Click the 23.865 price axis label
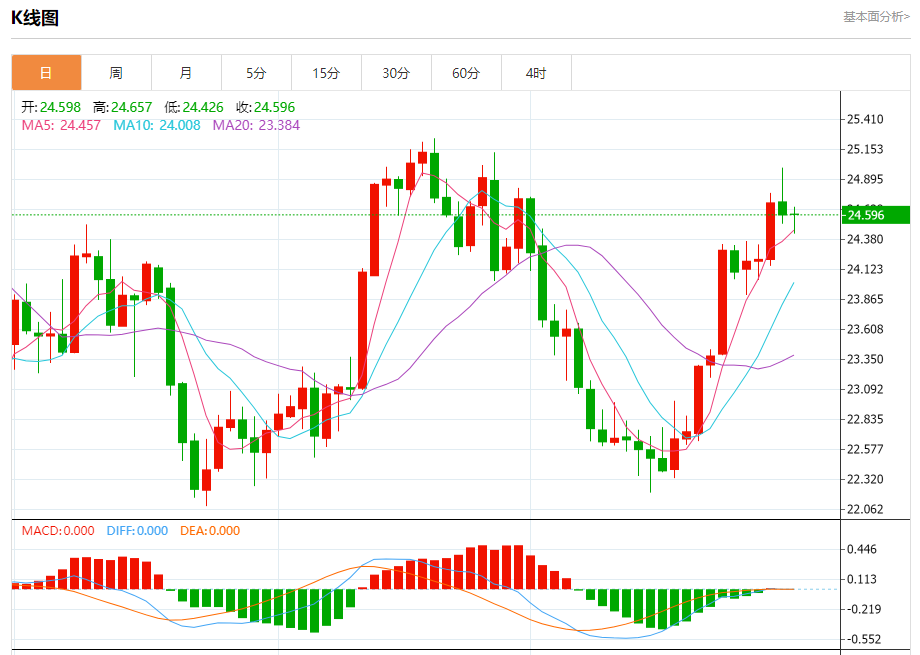Image resolution: width=920 pixels, height=655 pixels. [x=865, y=299]
